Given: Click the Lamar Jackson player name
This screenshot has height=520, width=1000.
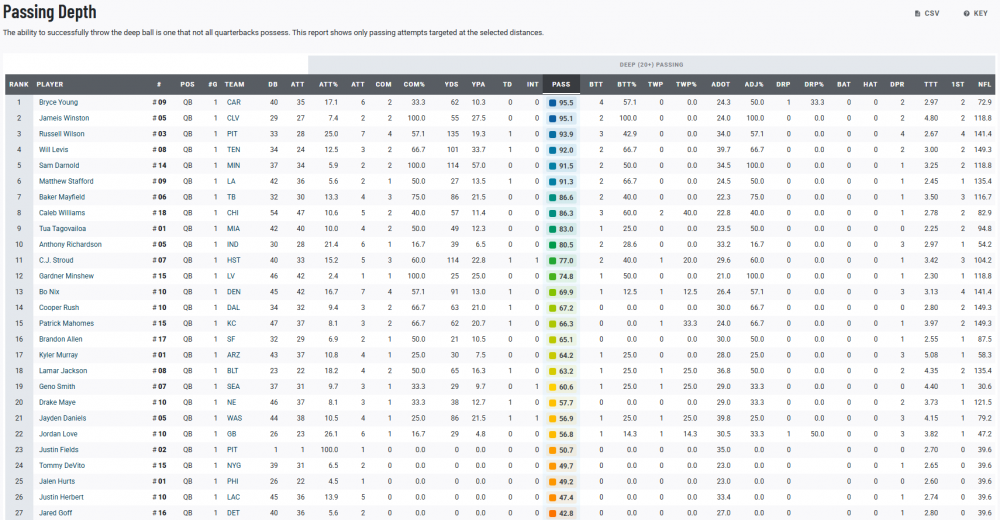Looking at the screenshot, I should pos(60,371).
